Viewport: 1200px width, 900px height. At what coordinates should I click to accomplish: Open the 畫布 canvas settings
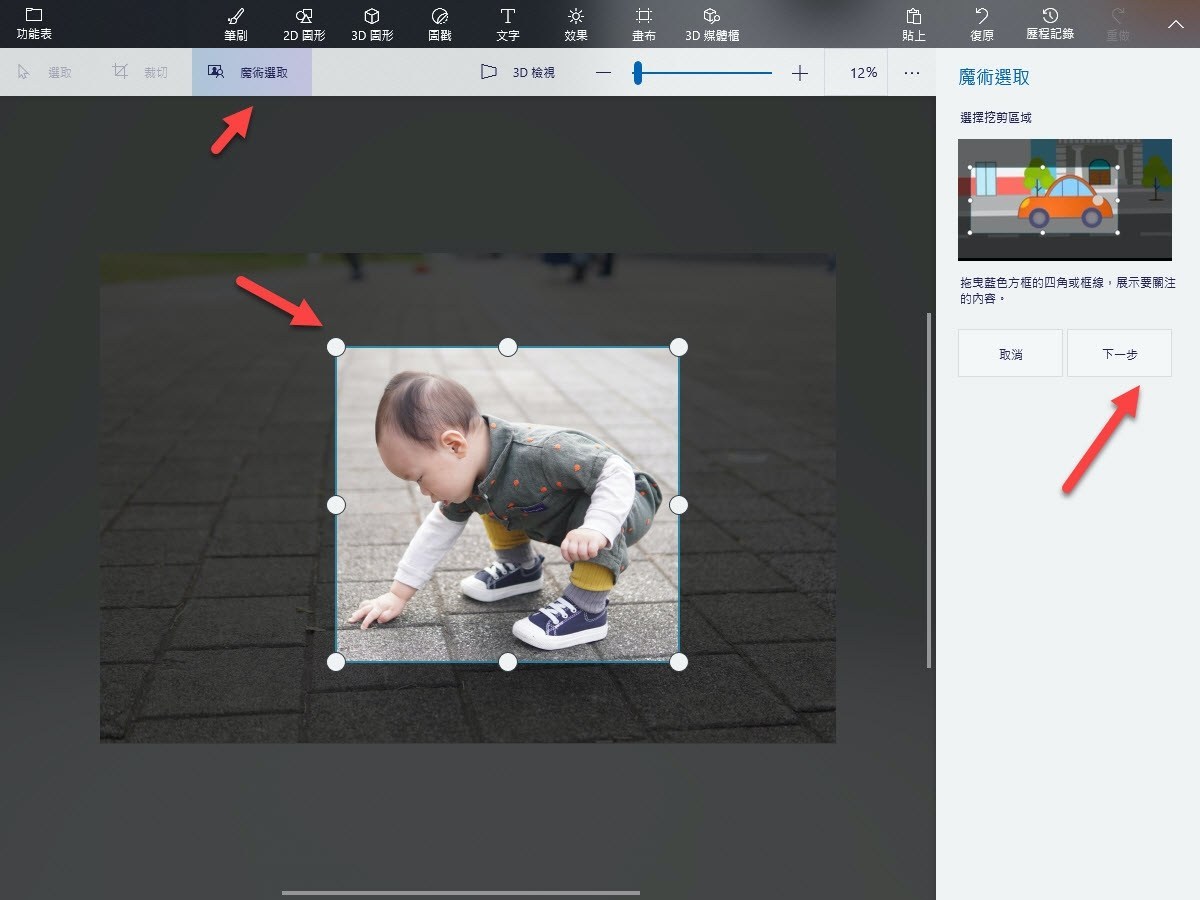point(644,24)
